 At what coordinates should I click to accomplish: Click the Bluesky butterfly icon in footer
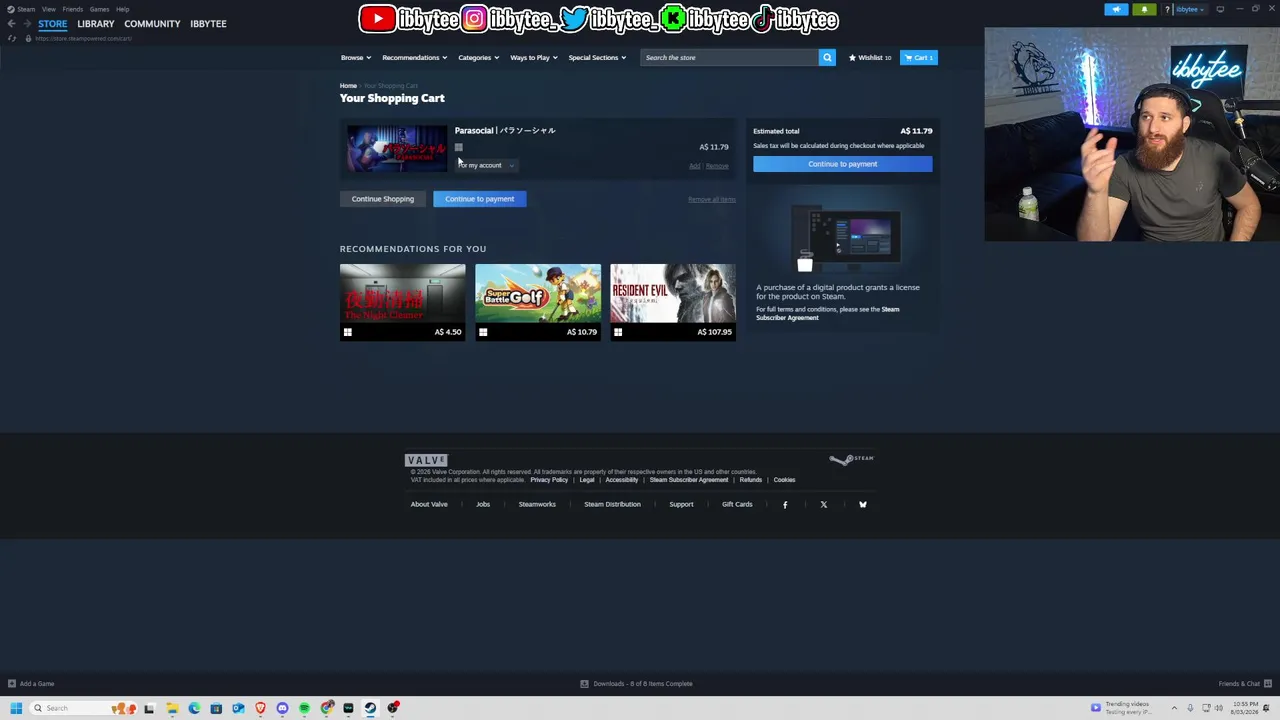click(863, 505)
